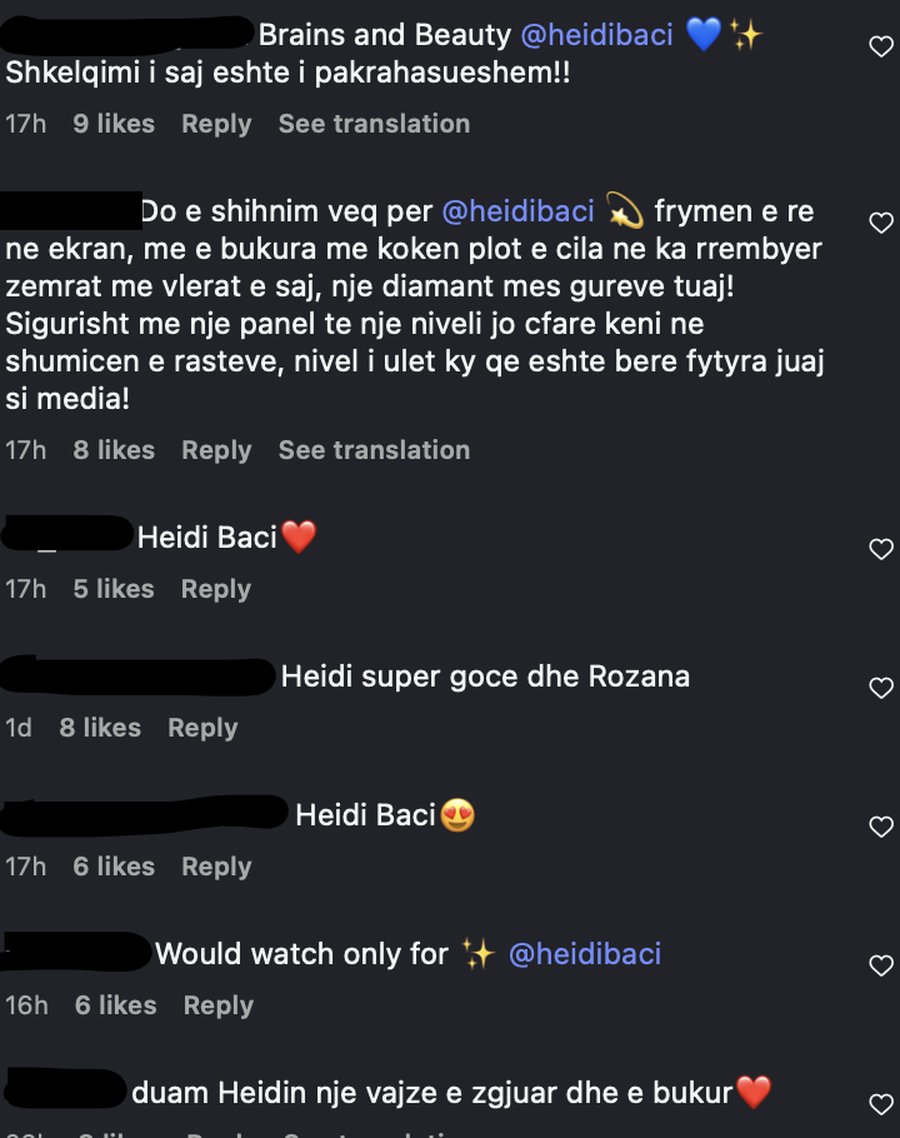Like the 'Heidi super goce dhe Rozana' comment
Image resolution: width=900 pixels, height=1138 pixels.
click(x=881, y=688)
